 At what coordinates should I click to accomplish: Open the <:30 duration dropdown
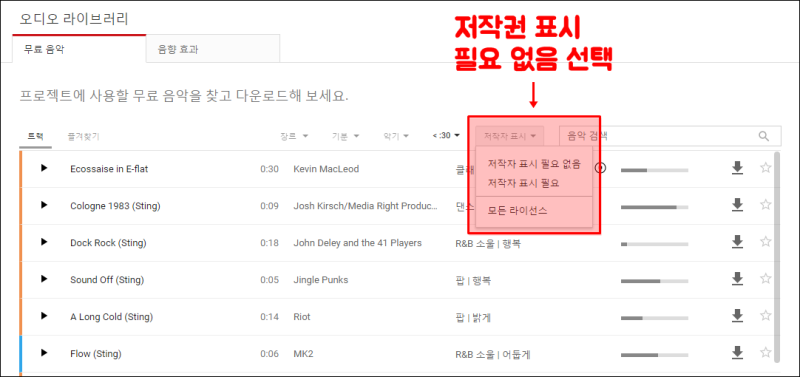tap(446, 135)
